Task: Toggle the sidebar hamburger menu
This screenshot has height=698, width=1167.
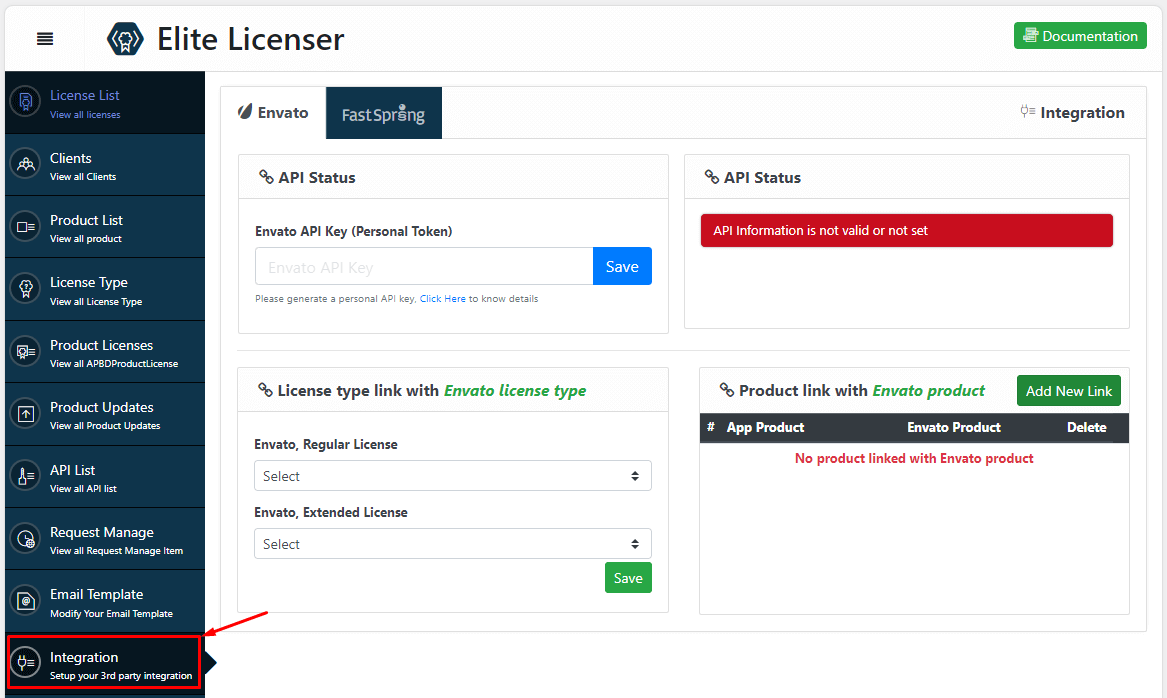Action: 44,38
